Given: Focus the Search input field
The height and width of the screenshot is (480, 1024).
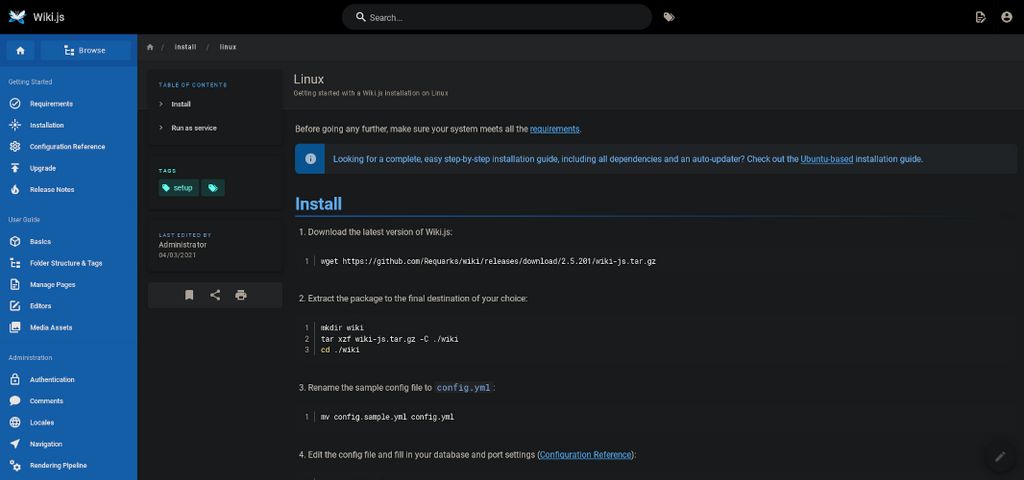Looking at the screenshot, I should [496, 17].
